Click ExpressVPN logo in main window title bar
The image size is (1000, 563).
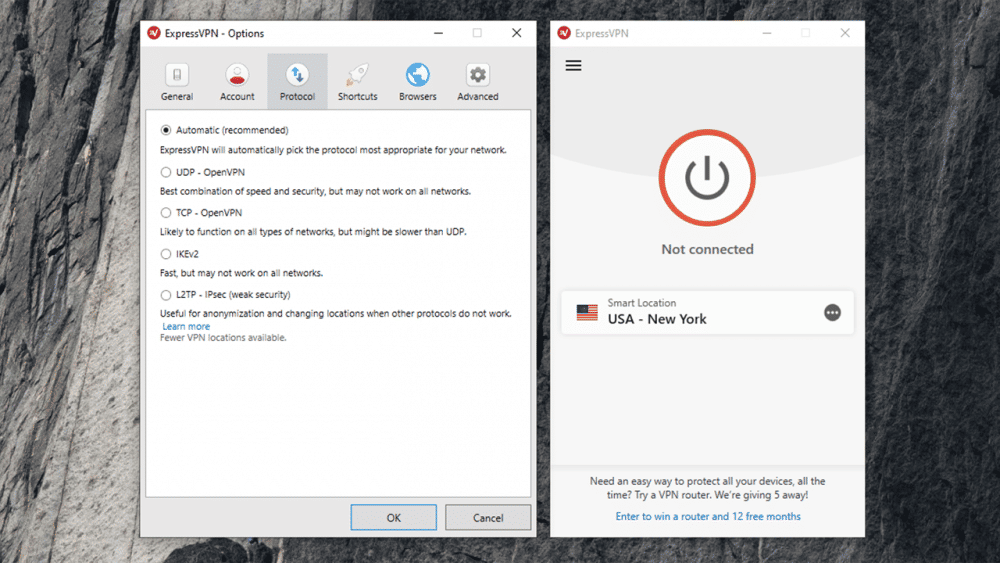(564, 33)
